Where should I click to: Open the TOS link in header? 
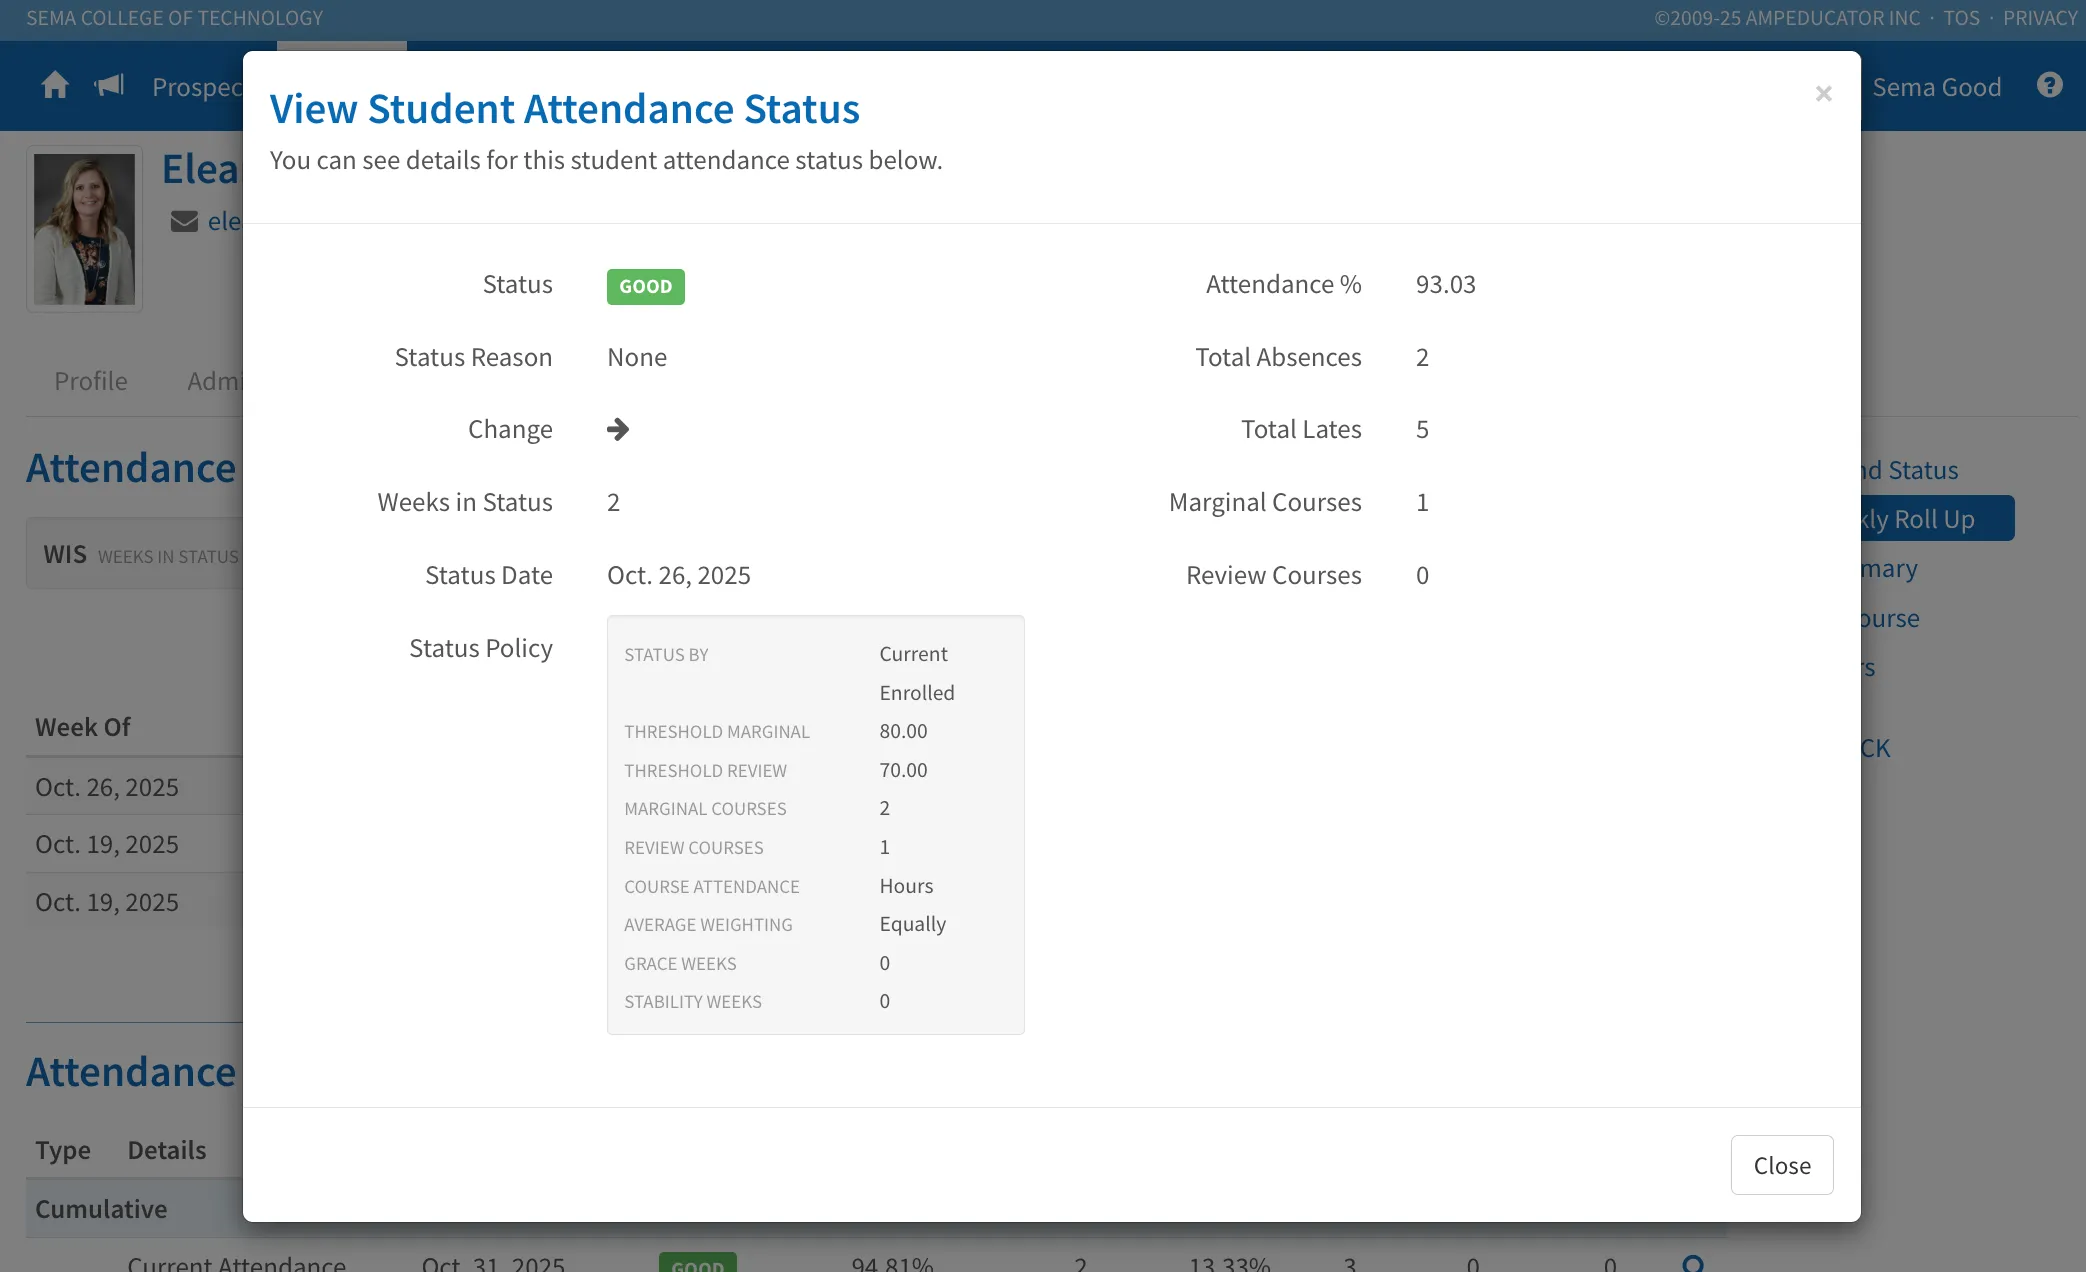pyautogui.click(x=1961, y=18)
